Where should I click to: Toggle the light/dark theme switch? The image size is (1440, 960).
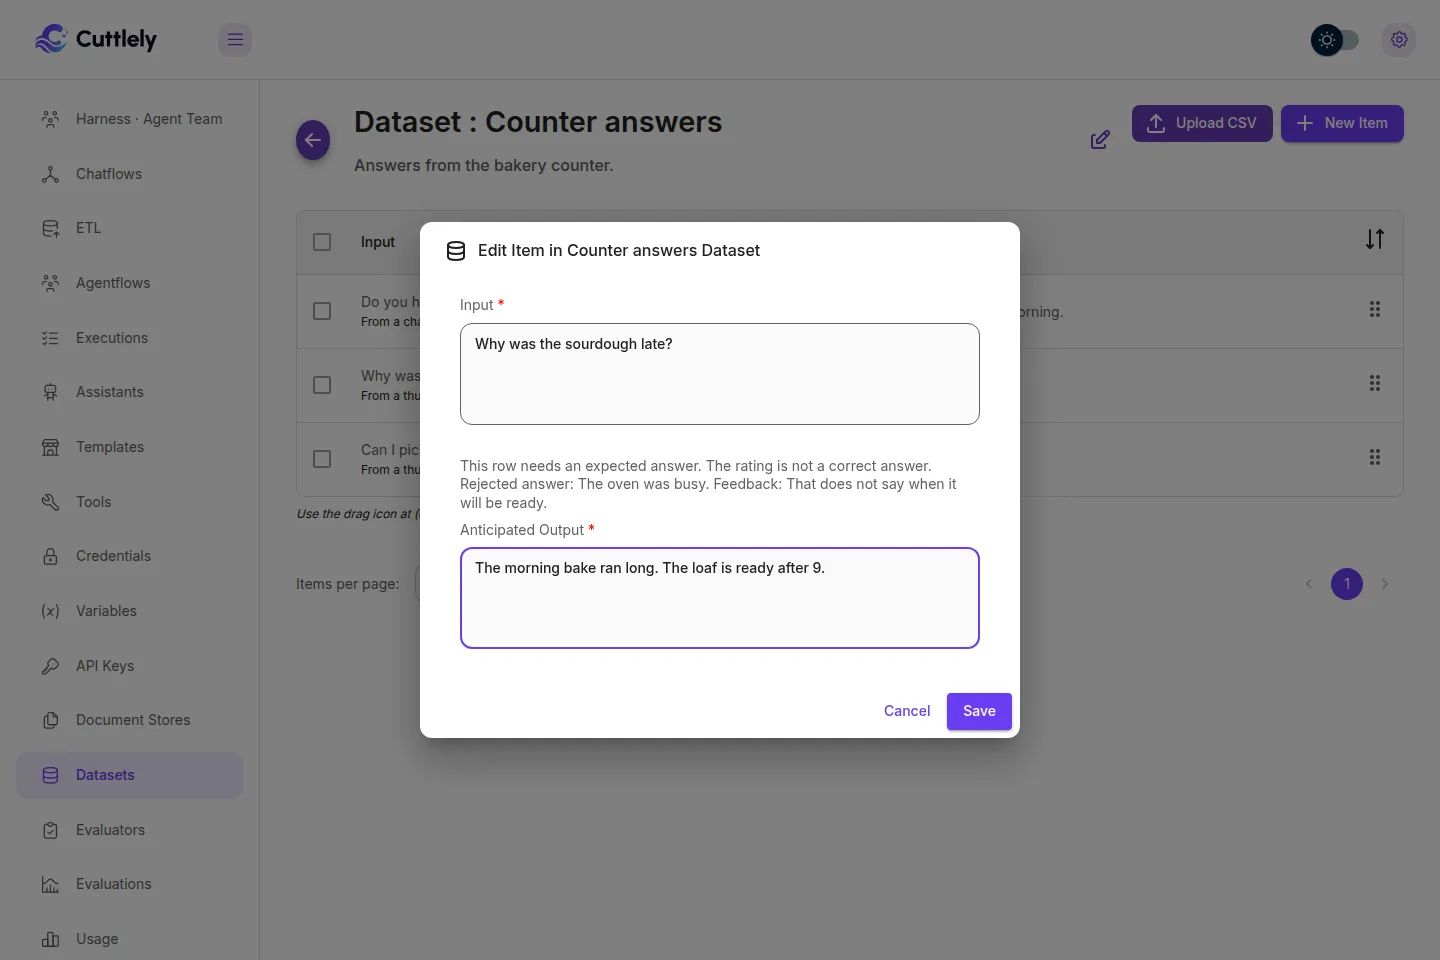click(x=1335, y=40)
